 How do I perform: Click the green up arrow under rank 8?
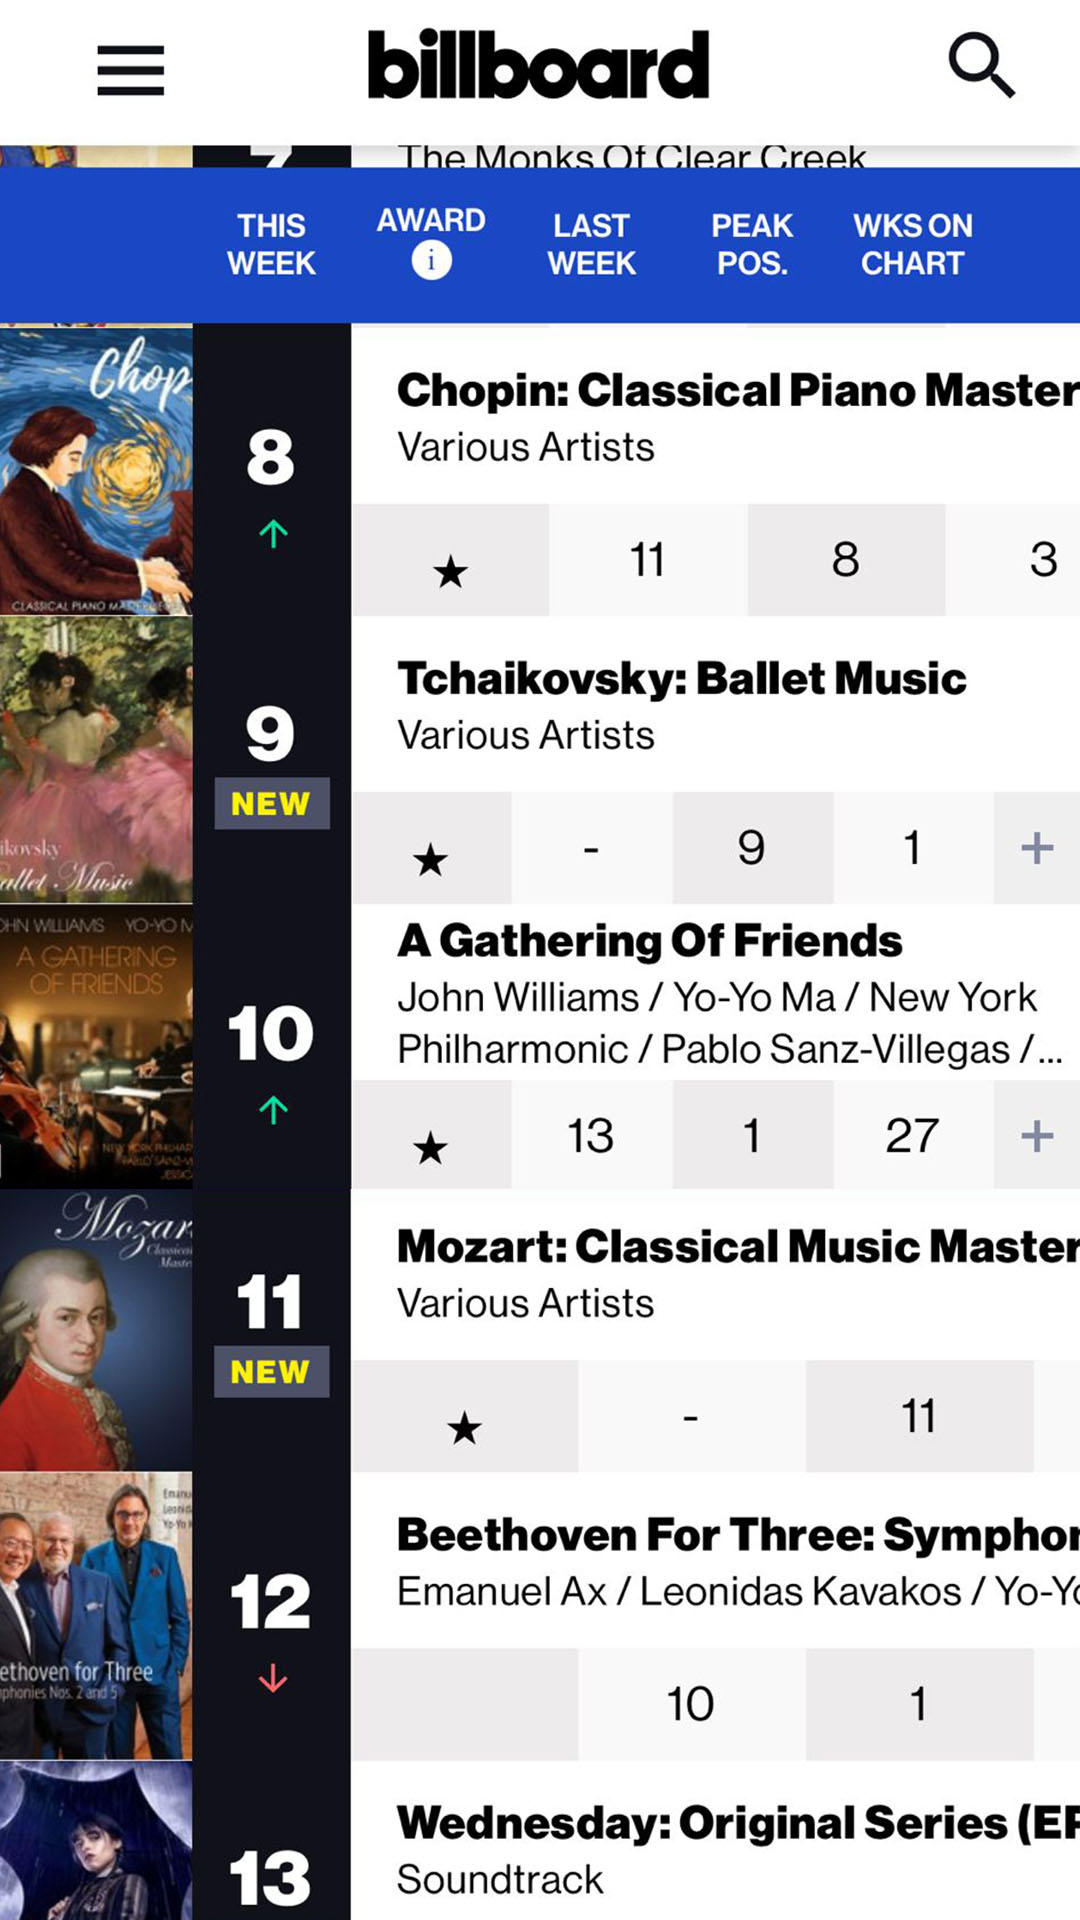click(273, 534)
